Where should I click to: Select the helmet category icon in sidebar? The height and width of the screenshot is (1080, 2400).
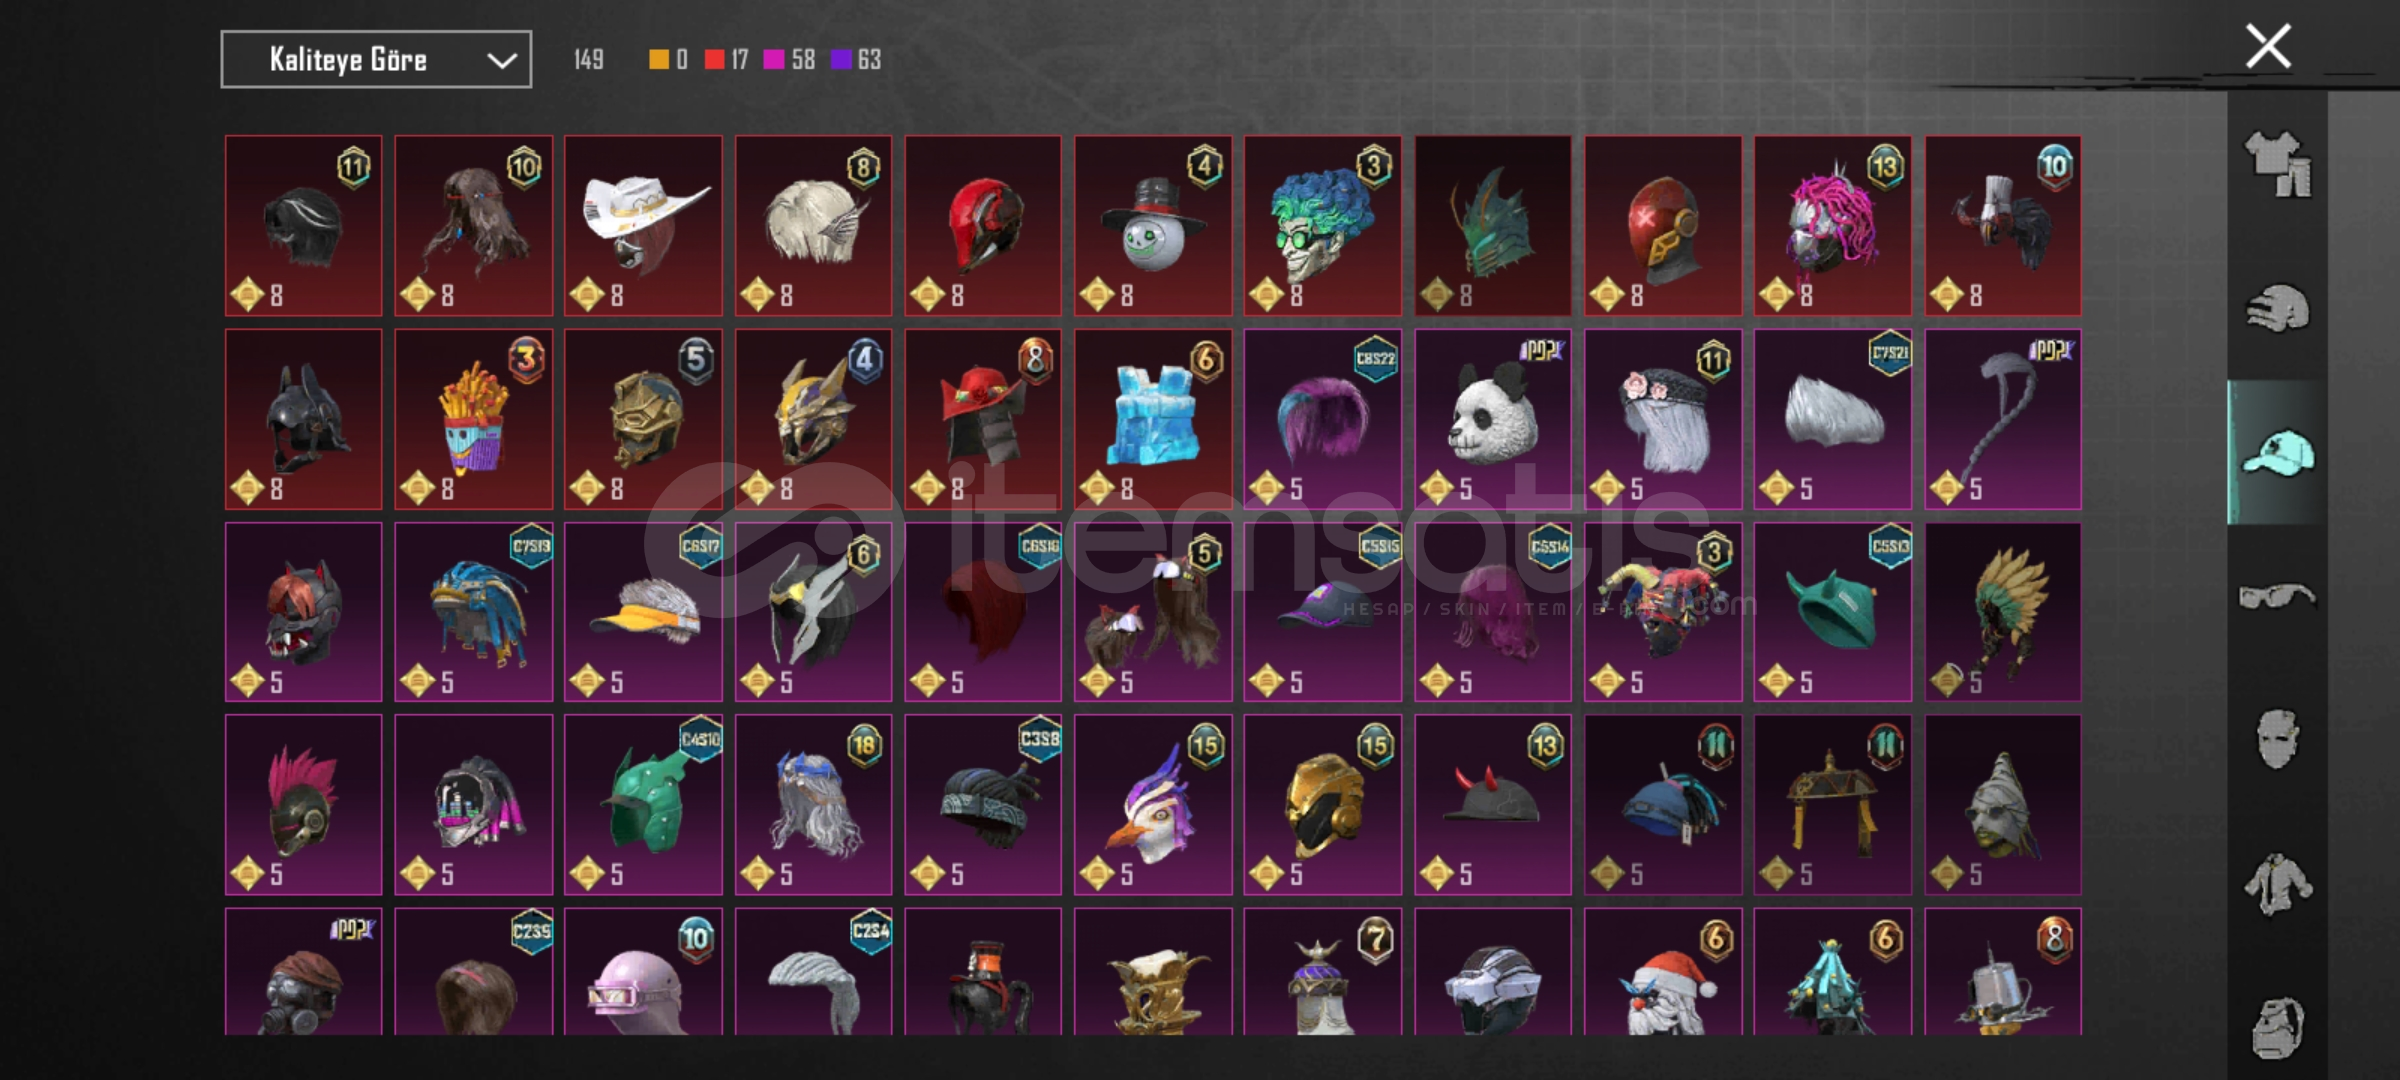click(2278, 309)
